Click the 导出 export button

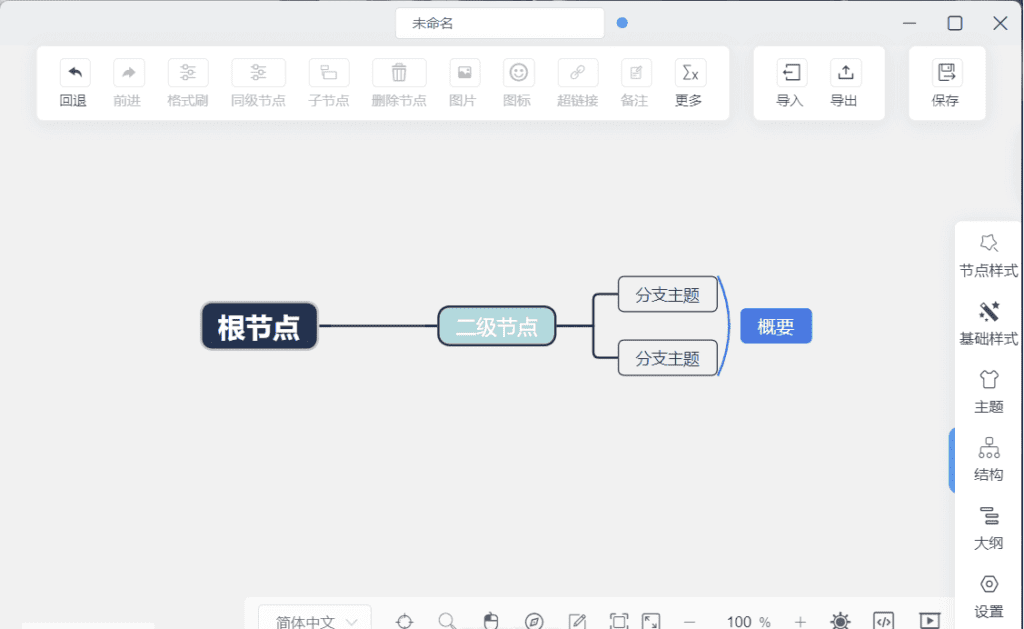pos(845,73)
